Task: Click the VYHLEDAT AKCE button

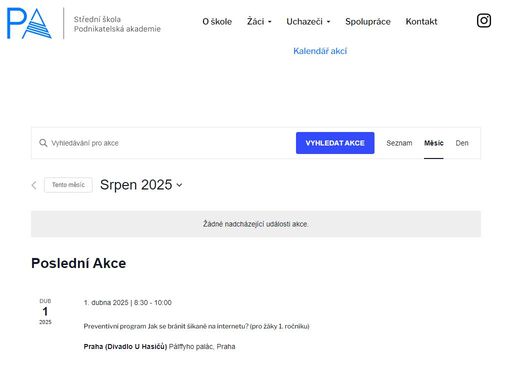Action: point(335,143)
